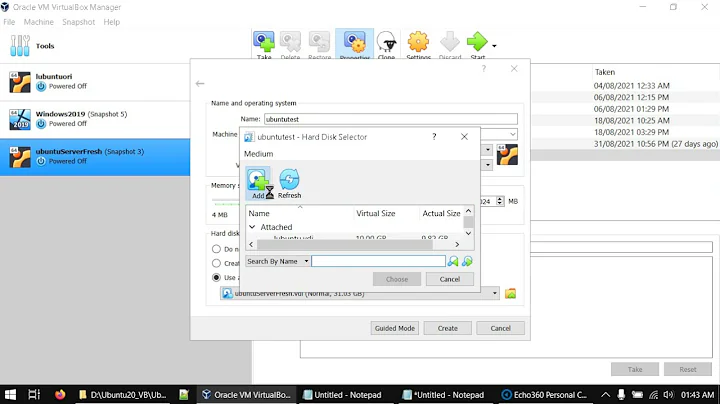The image size is (720, 404).
Task: Open Start arrow dropdown menu
Action: 494,46
